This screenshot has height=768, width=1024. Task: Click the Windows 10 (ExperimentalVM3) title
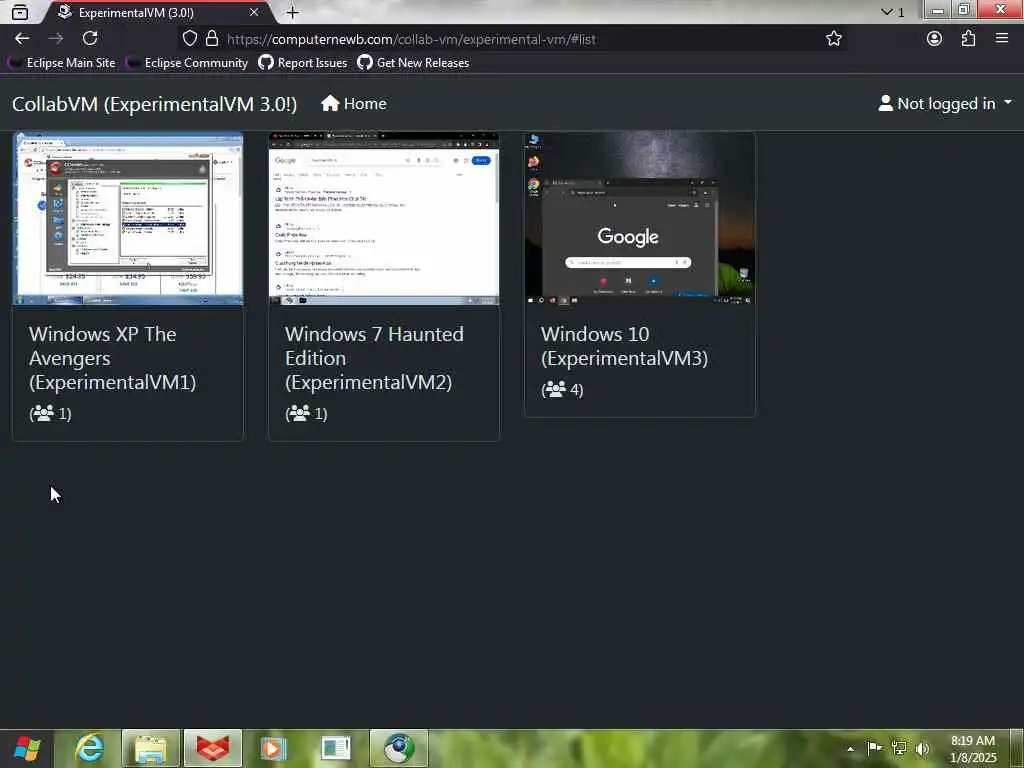pos(624,346)
